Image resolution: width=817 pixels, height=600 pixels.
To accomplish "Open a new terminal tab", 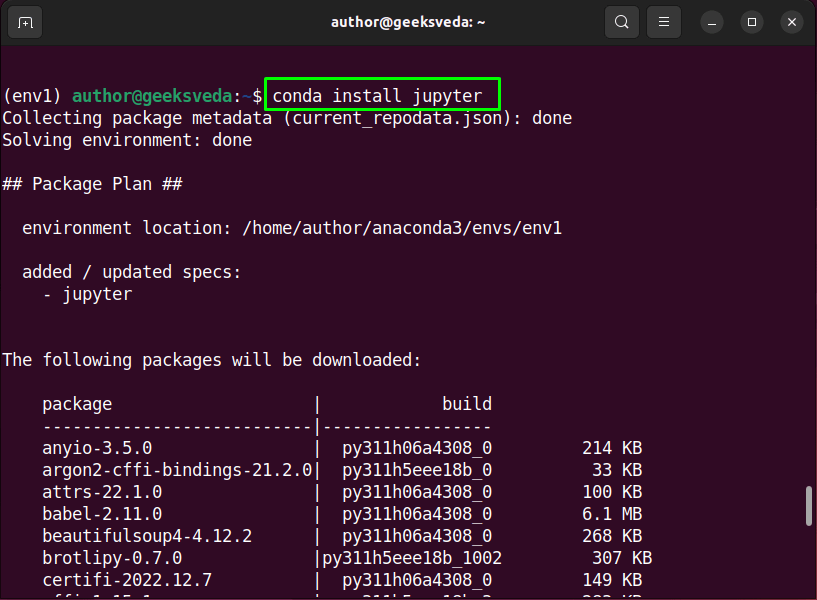I will click(23, 21).
